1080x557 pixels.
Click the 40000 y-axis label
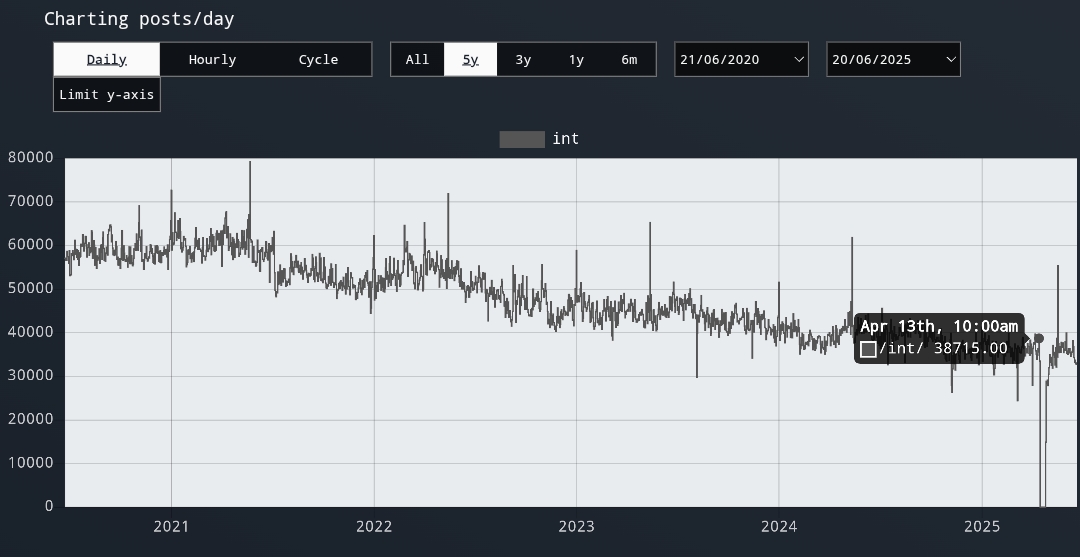pos(30,332)
